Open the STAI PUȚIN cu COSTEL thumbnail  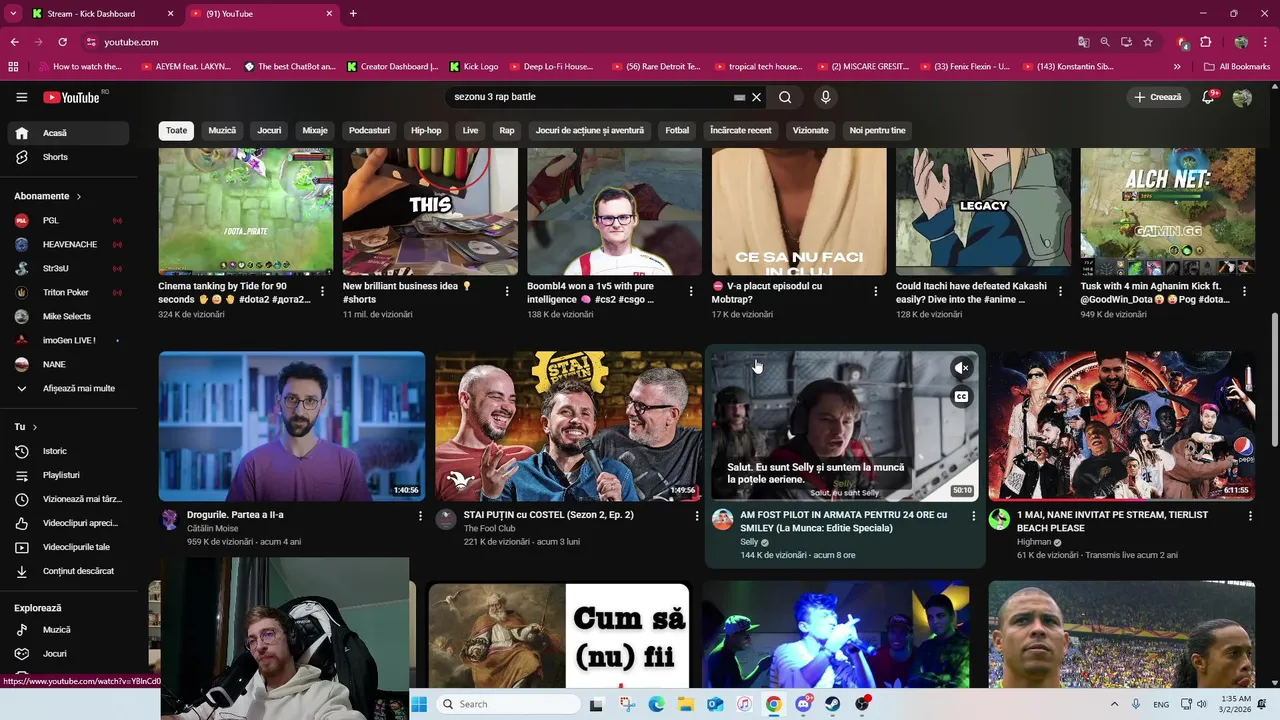[x=568, y=425]
